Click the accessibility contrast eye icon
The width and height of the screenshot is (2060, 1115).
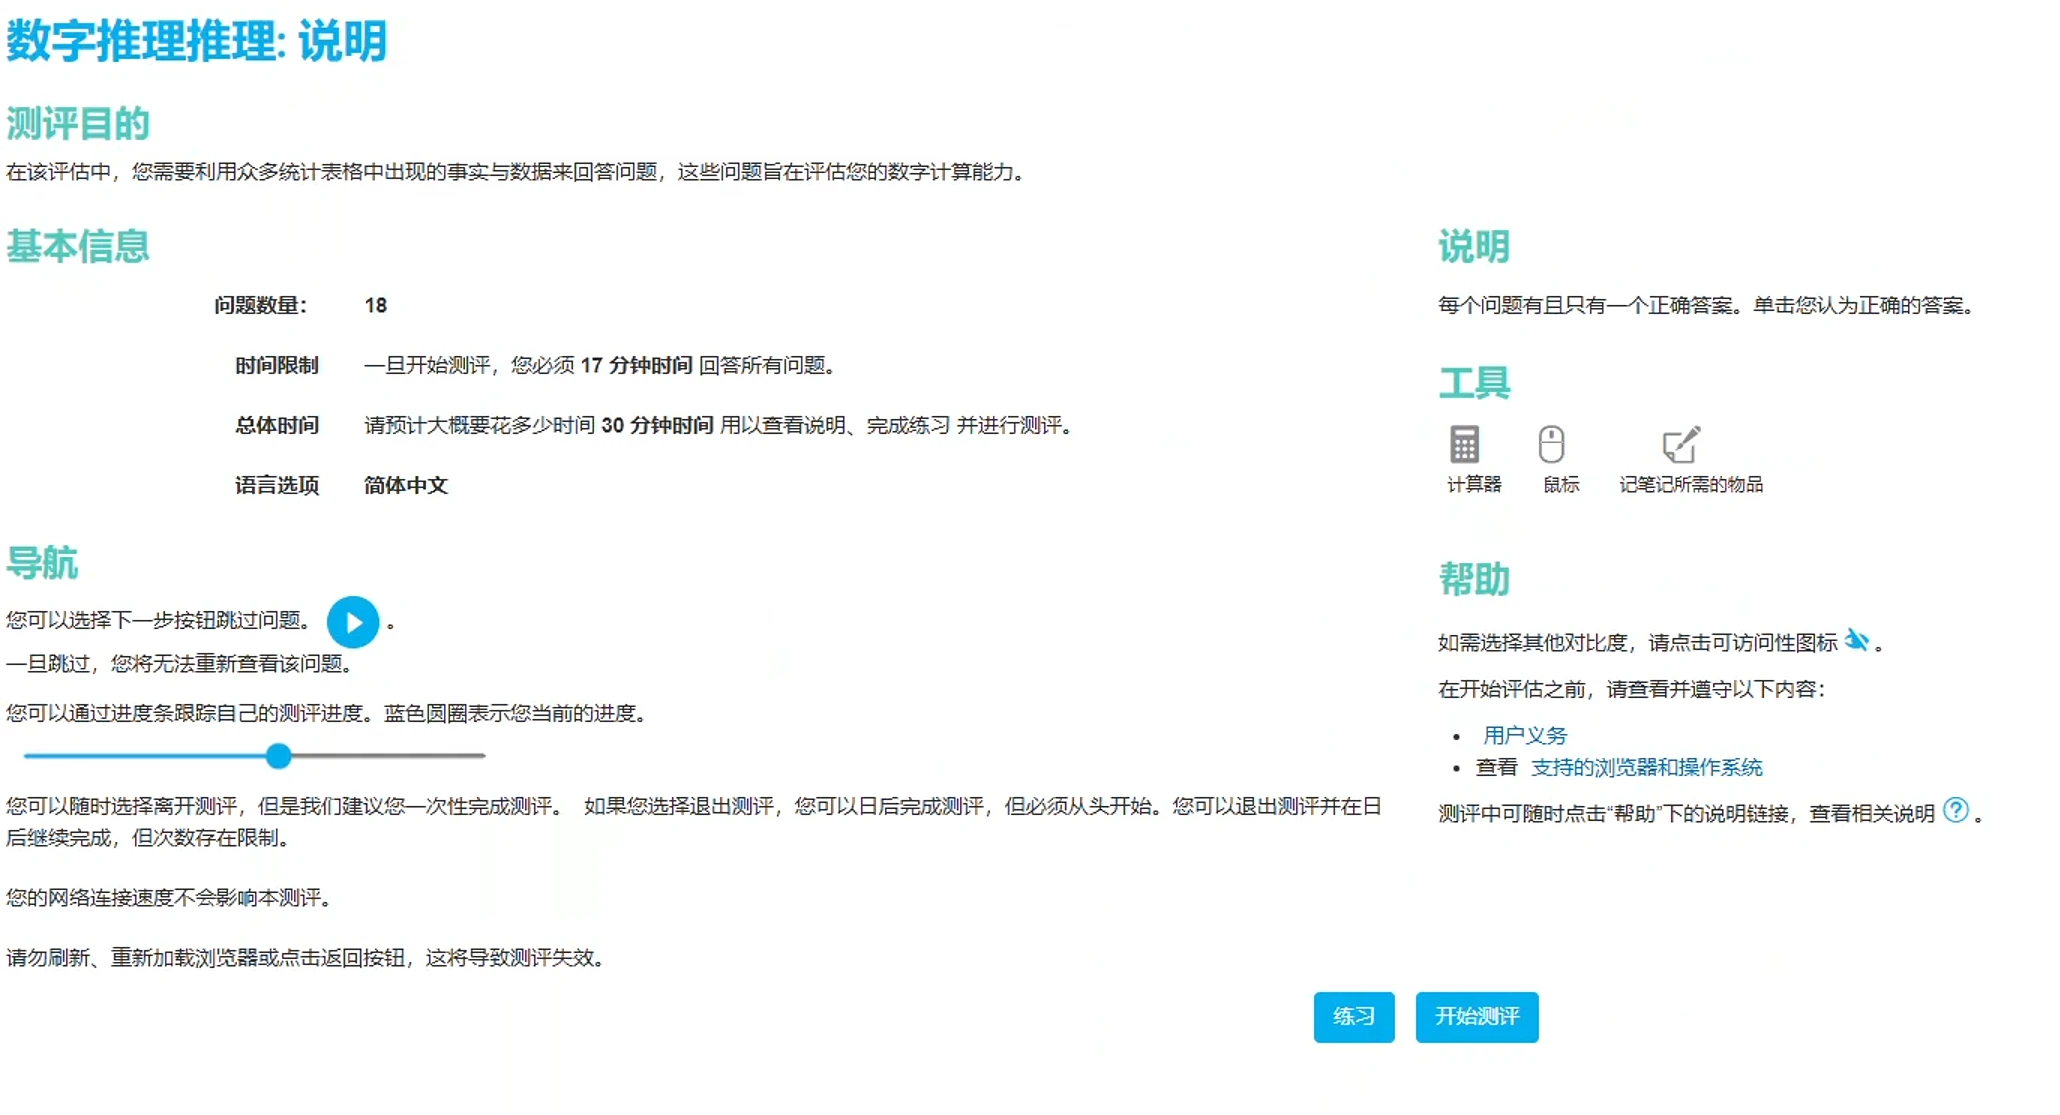[1857, 640]
